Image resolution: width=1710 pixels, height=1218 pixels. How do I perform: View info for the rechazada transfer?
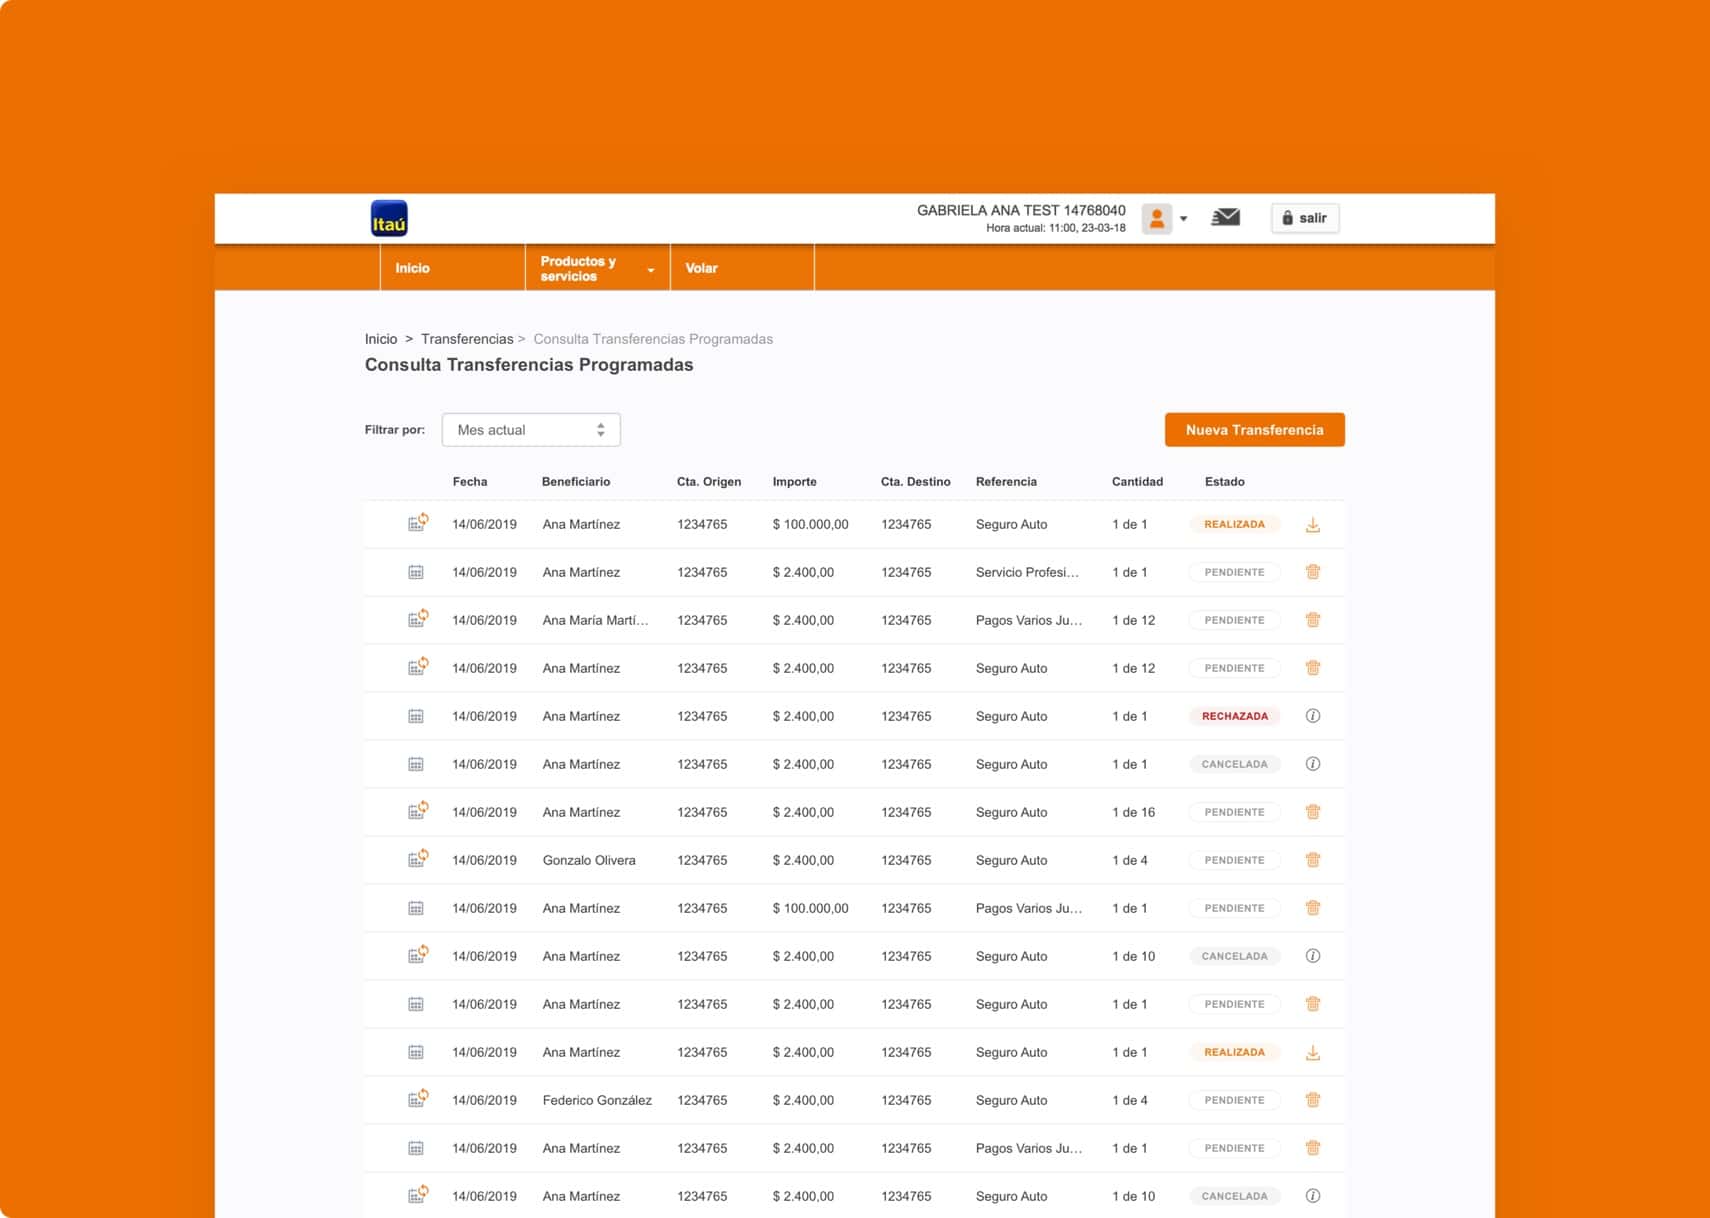click(1312, 716)
